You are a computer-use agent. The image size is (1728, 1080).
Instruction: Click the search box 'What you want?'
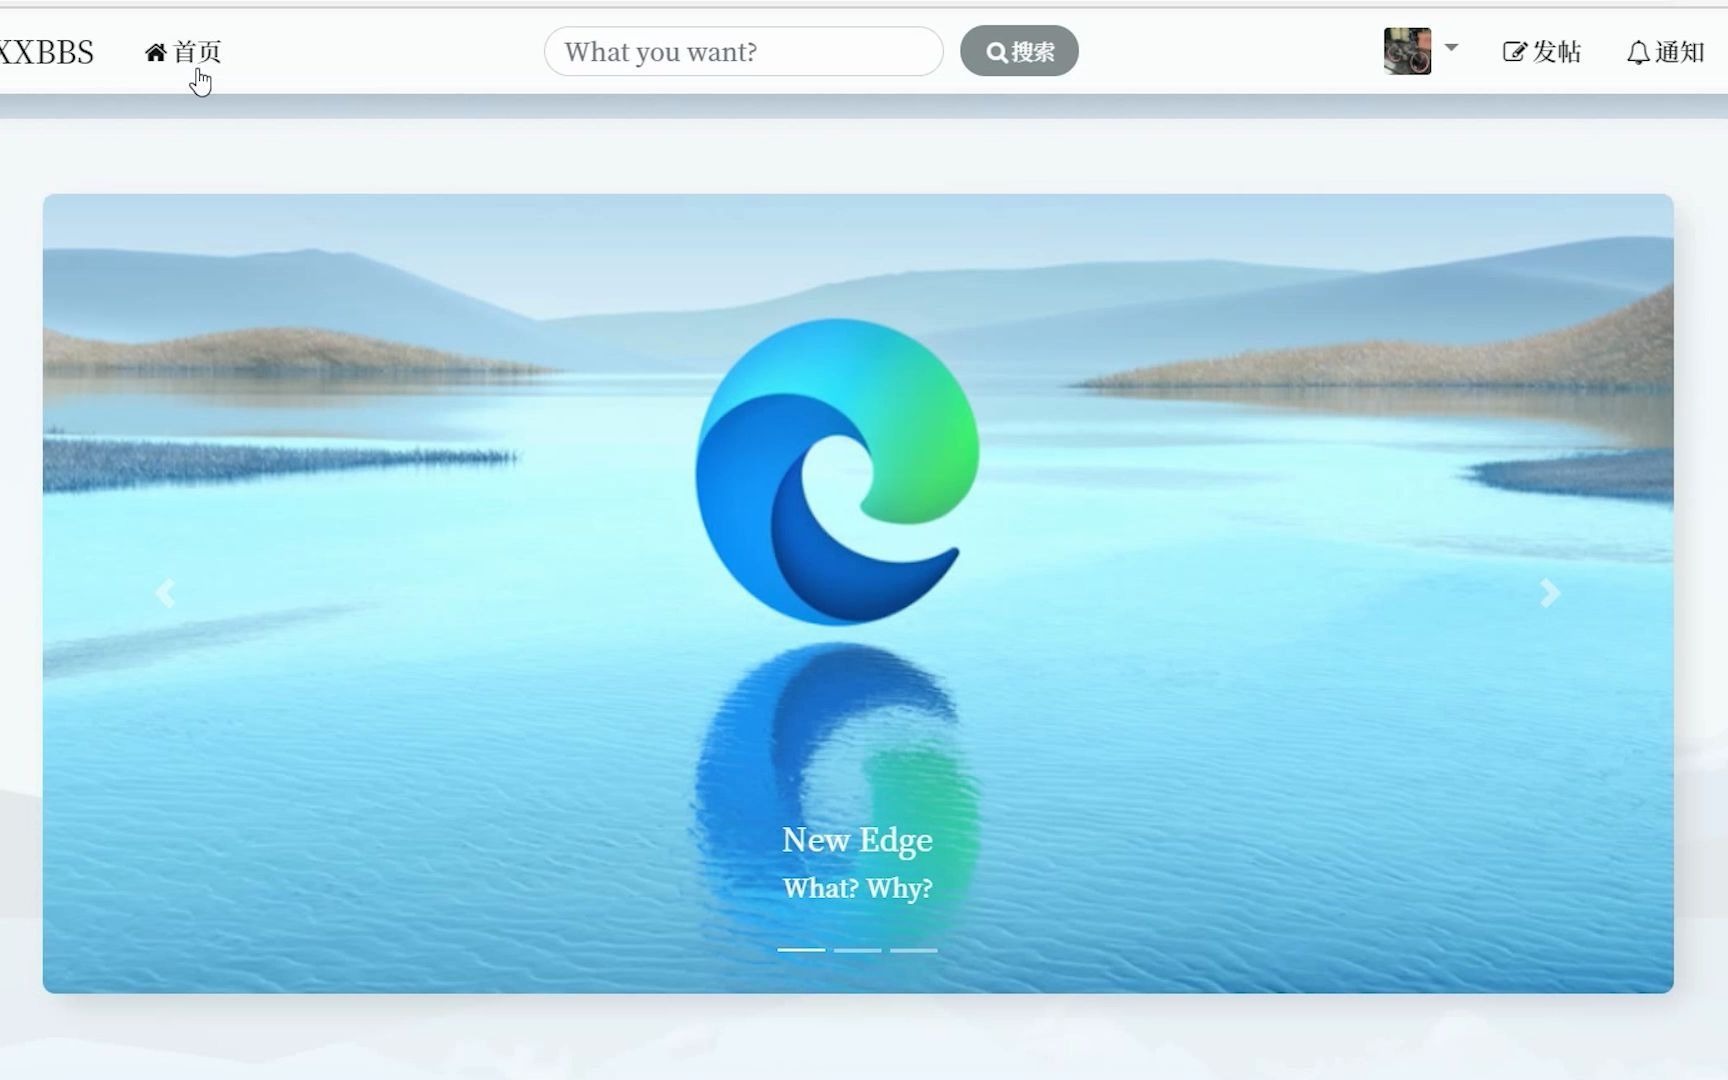pyautogui.click(x=743, y=51)
